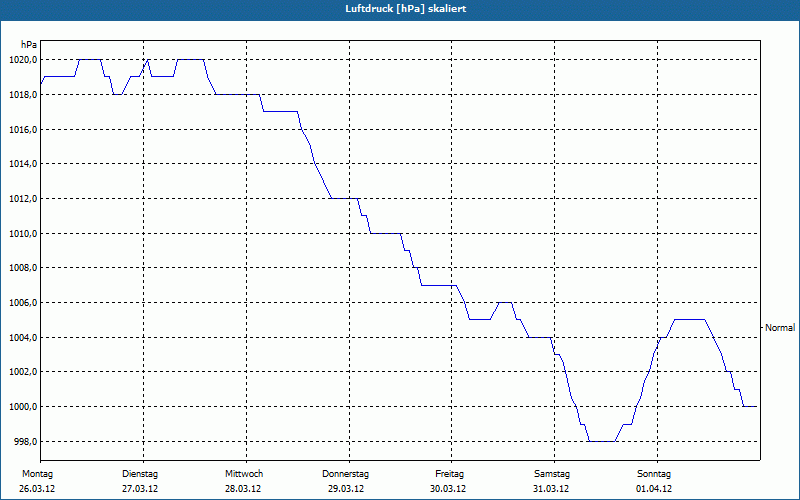Image resolution: width=800 pixels, height=500 pixels.
Task: Click the Dienstag day label
Action: pyautogui.click(x=140, y=474)
